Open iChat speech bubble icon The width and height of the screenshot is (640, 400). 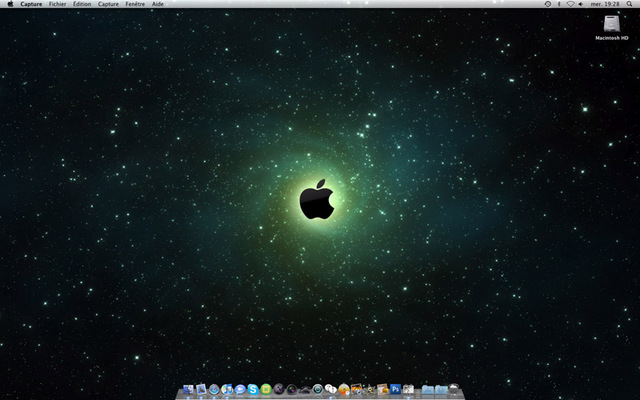pyautogui.click(x=240, y=389)
